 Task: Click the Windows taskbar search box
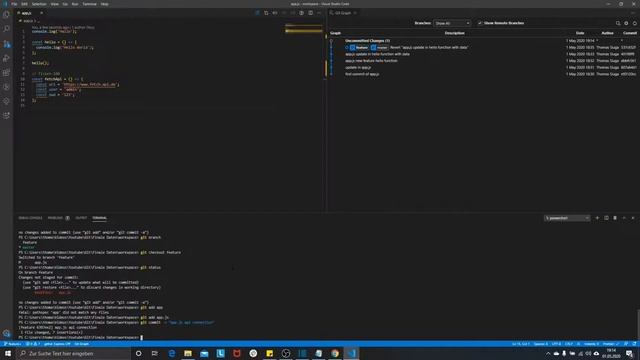pyautogui.click(x=73, y=353)
